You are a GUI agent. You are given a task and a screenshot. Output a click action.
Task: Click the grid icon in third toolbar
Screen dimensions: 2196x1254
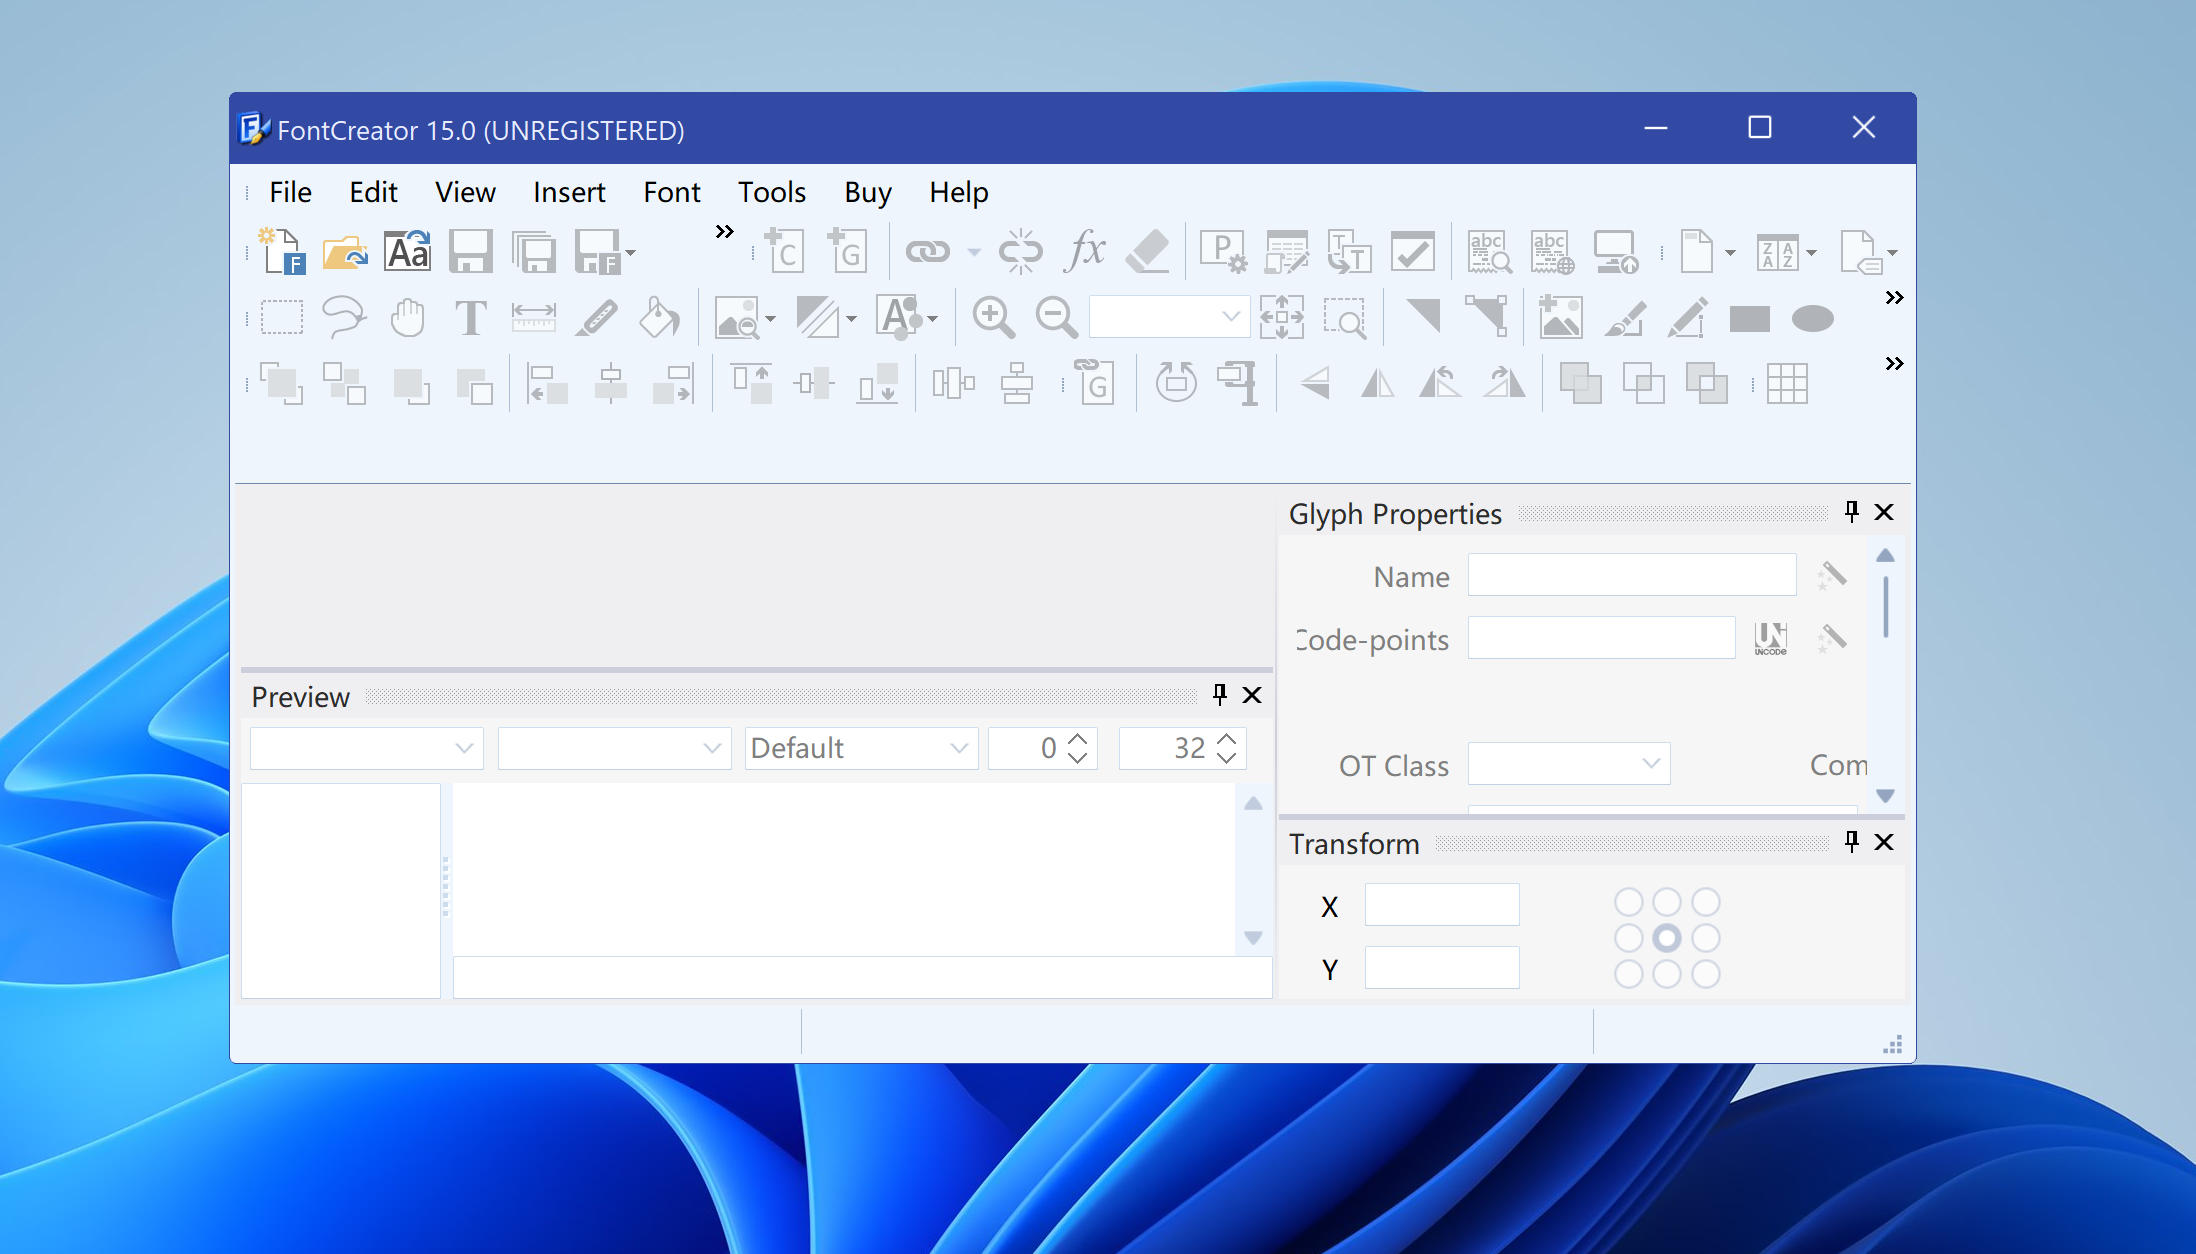click(1787, 383)
